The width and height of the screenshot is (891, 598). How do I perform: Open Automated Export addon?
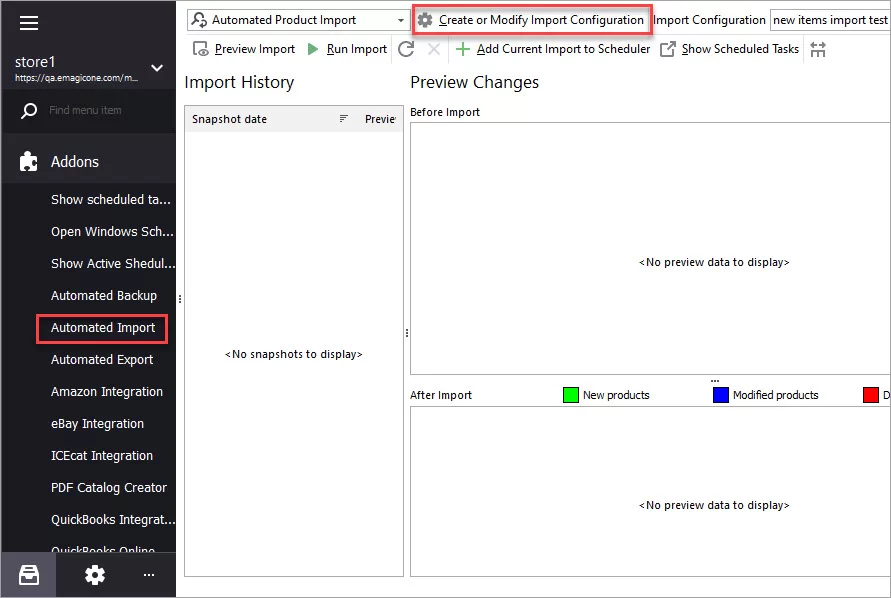pos(102,359)
